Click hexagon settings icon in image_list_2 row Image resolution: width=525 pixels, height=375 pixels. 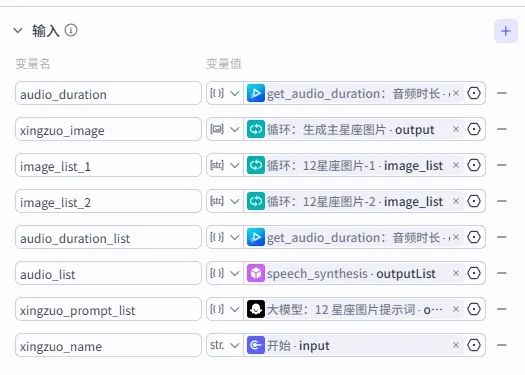[x=474, y=201]
